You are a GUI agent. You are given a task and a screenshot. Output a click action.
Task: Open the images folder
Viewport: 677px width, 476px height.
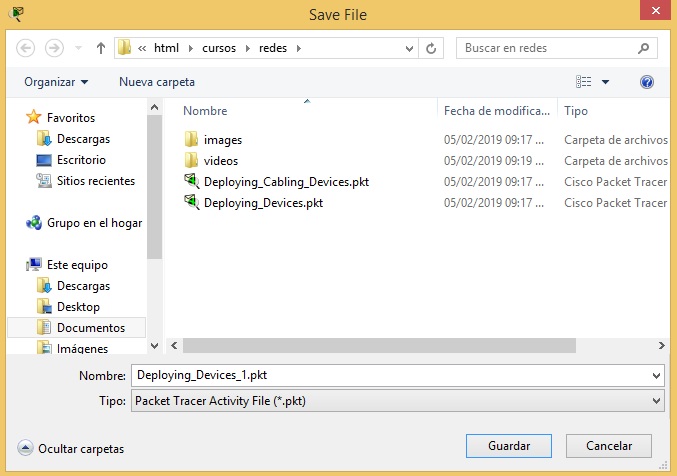coord(222,140)
